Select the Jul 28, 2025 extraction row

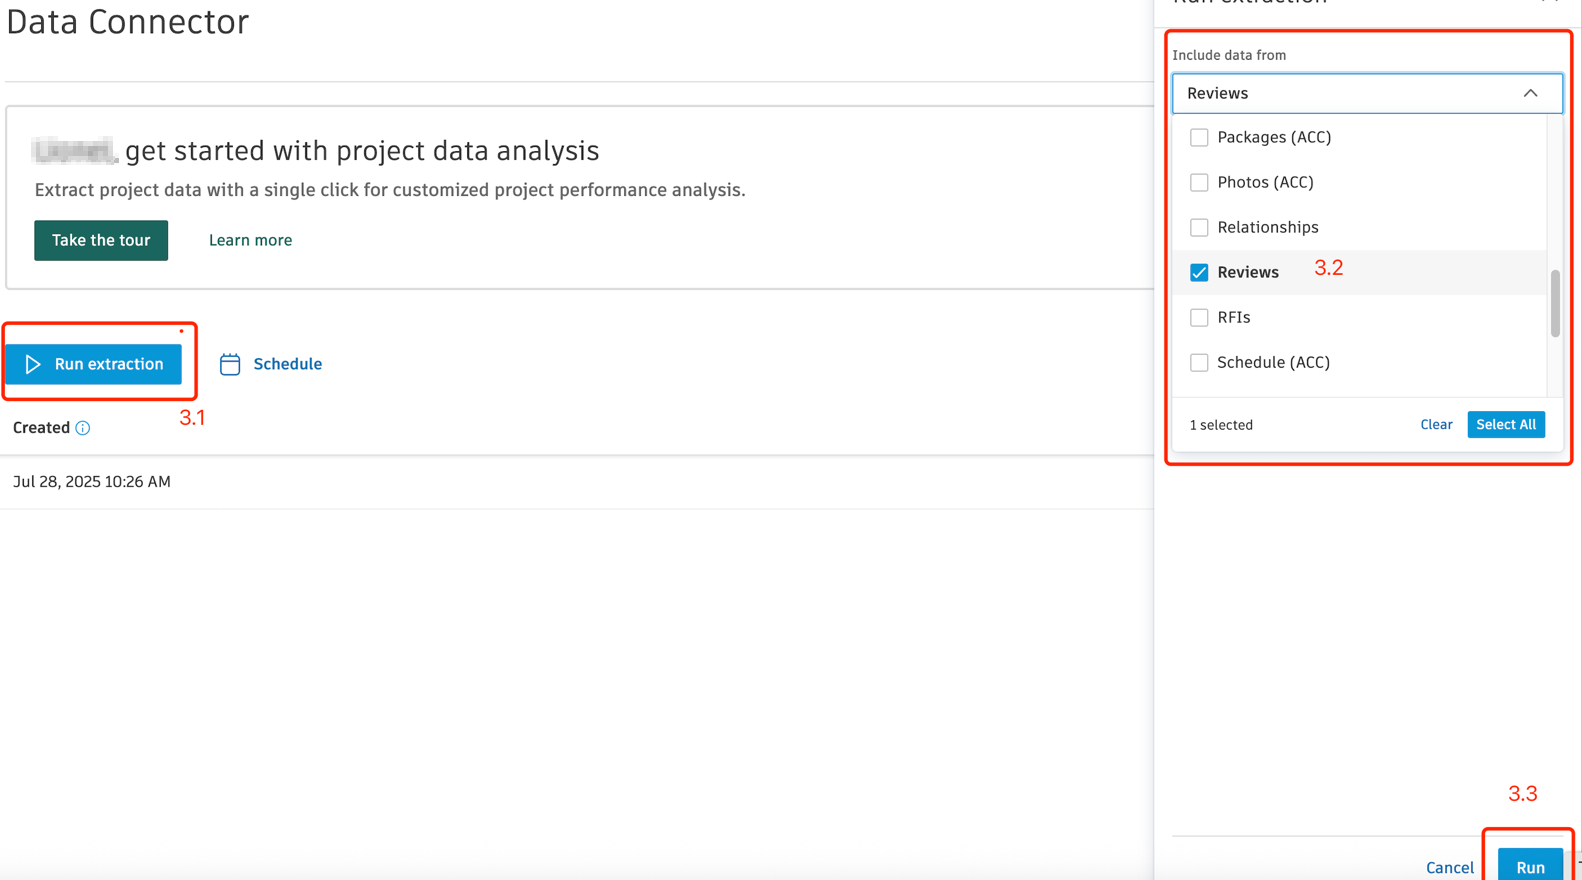click(x=577, y=482)
